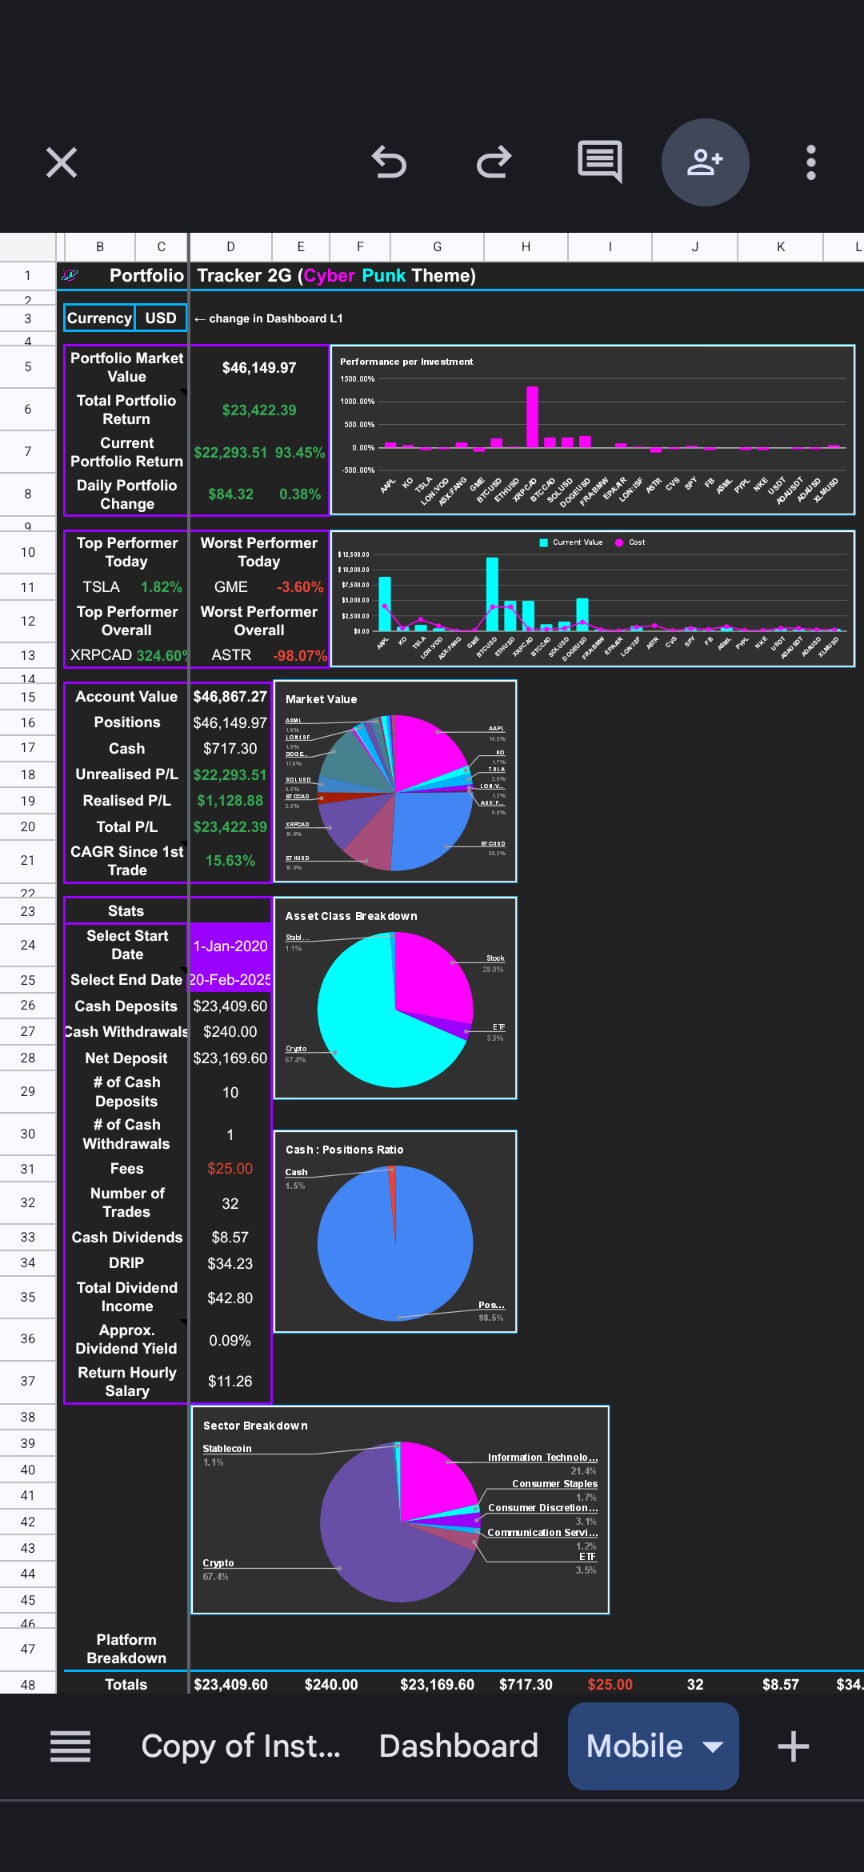Select row header 24

(28, 945)
